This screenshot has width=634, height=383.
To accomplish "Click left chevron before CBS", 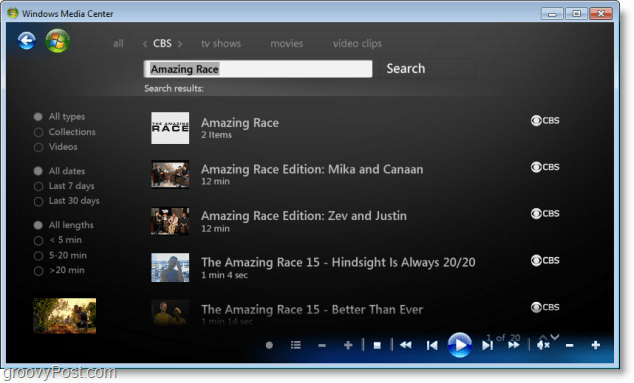I will click(x=145, y=44).
